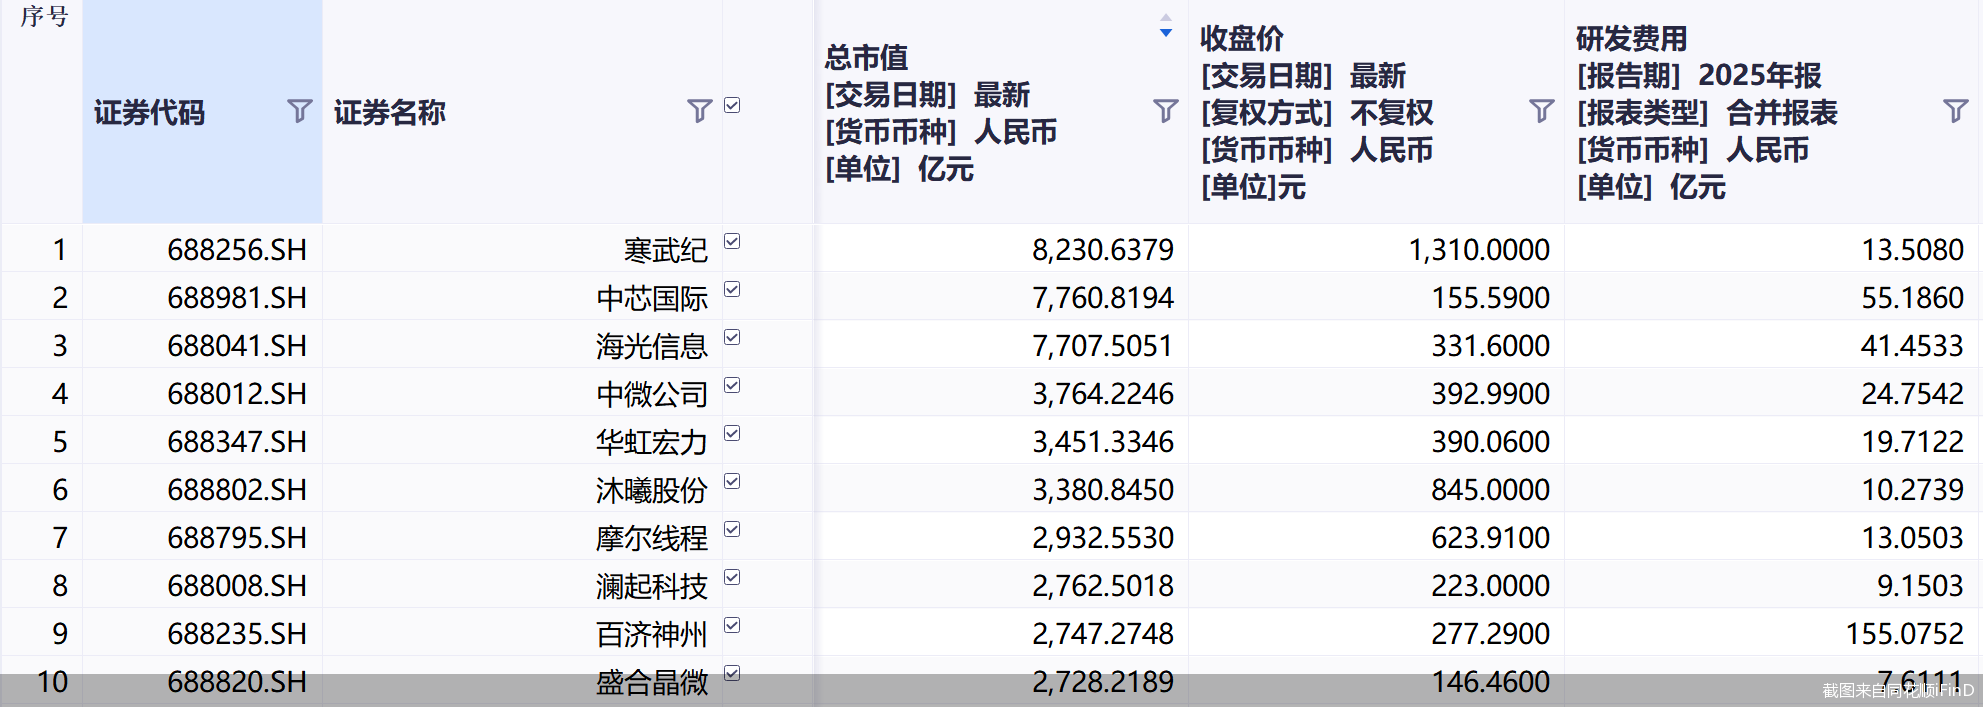Select R&D expense value 155.0752
This screenshot has height=707, width=1983.
[x=1905, y=634]
